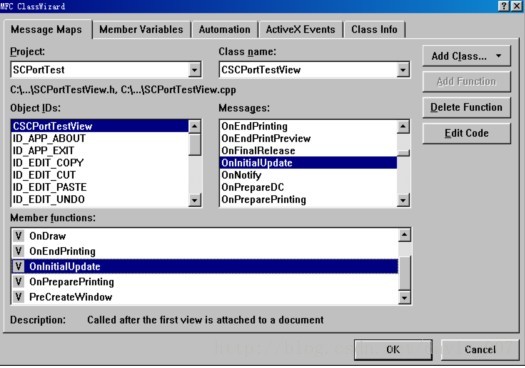Click the Delete Function button
Screen dimensions: 525x368
466,107
